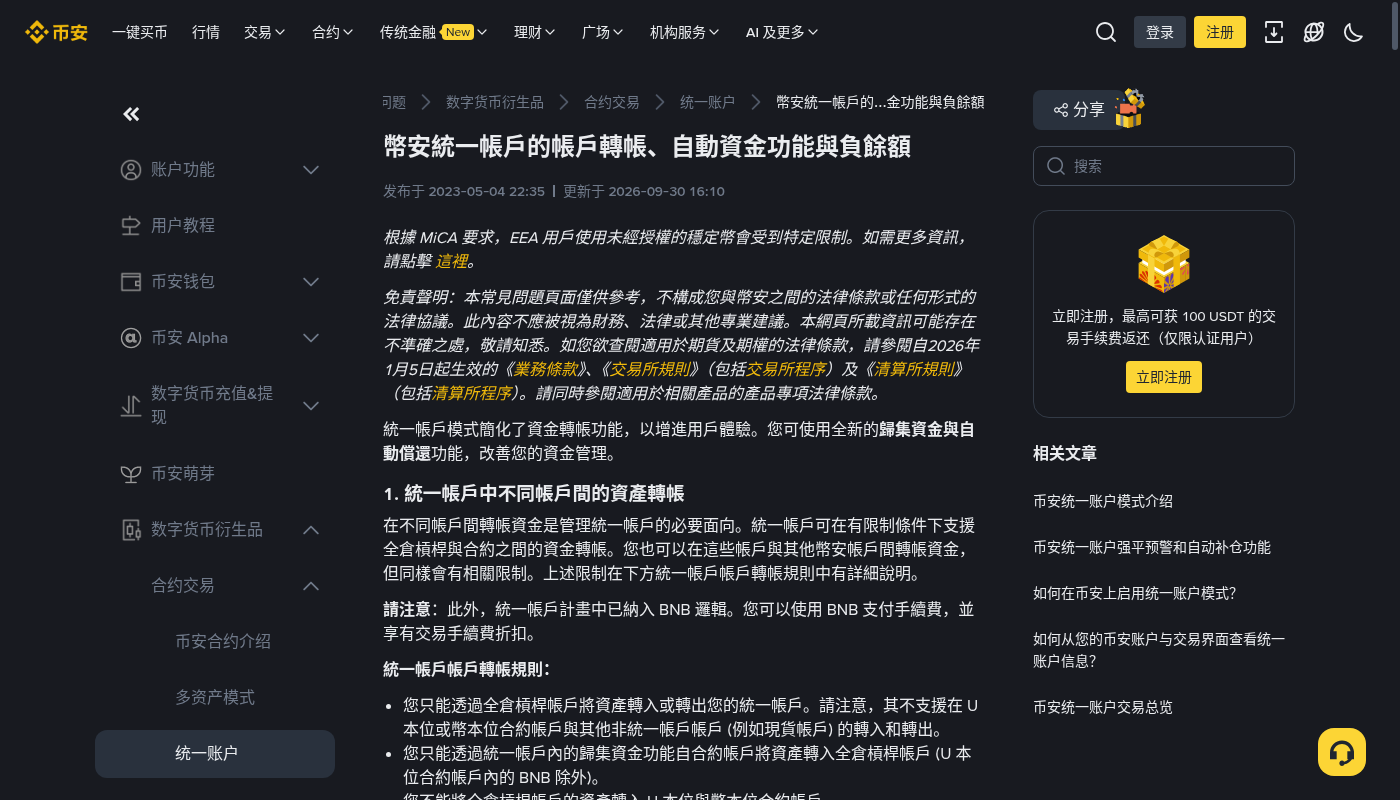Viewport: 1400px width, 800px height.
Task: Open the 交易 dropdown menu
Action: pos(265,32)
